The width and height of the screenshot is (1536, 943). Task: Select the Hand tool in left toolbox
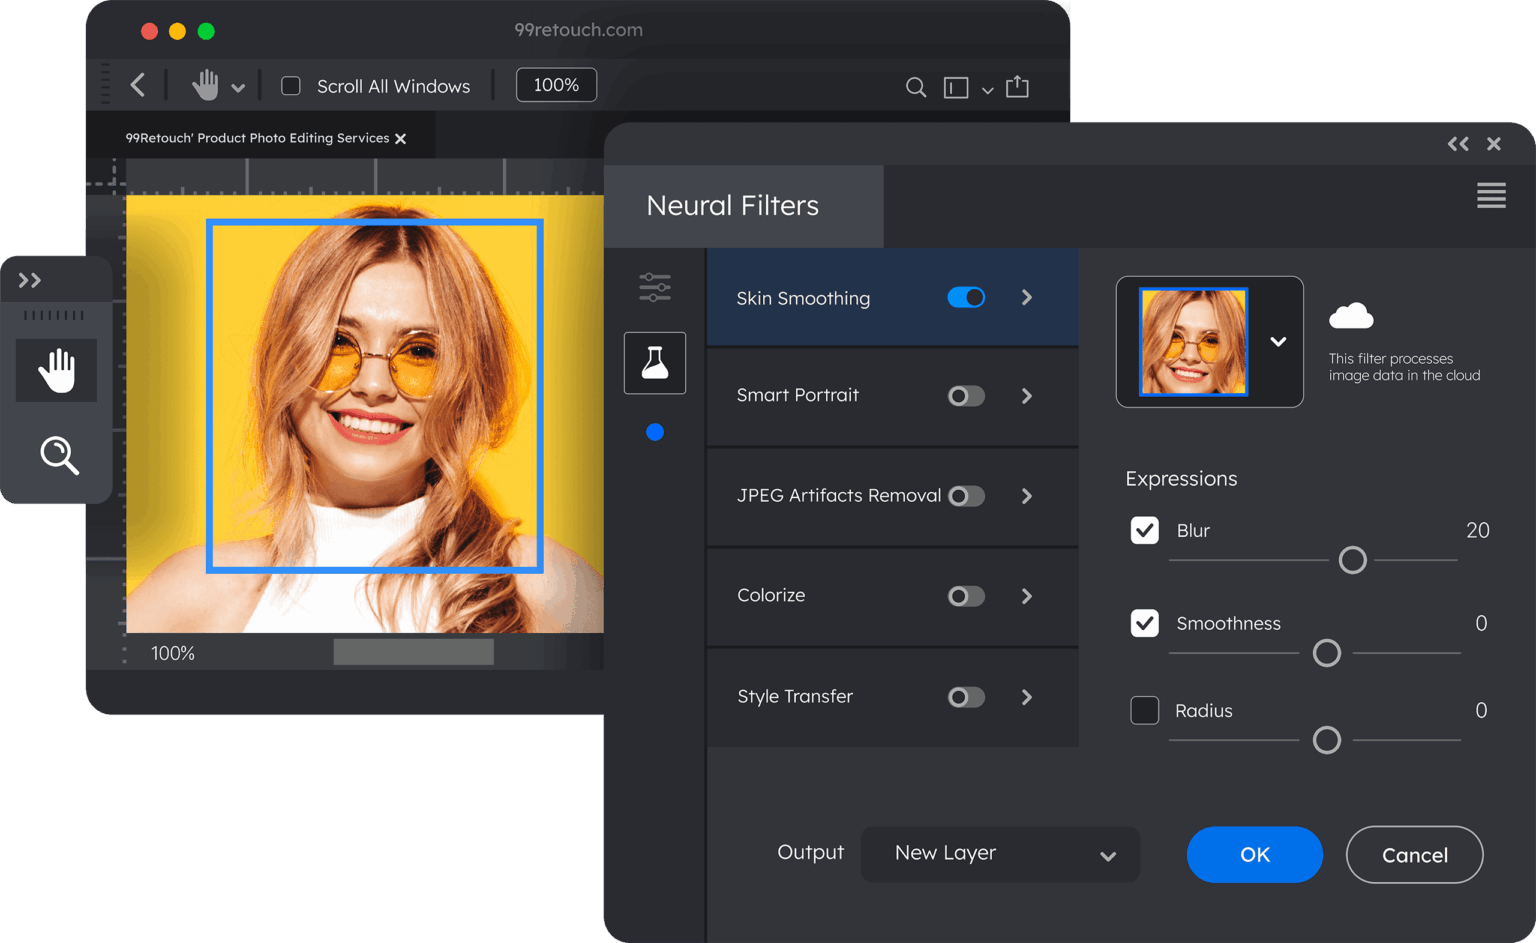click(x=57, y=370)
